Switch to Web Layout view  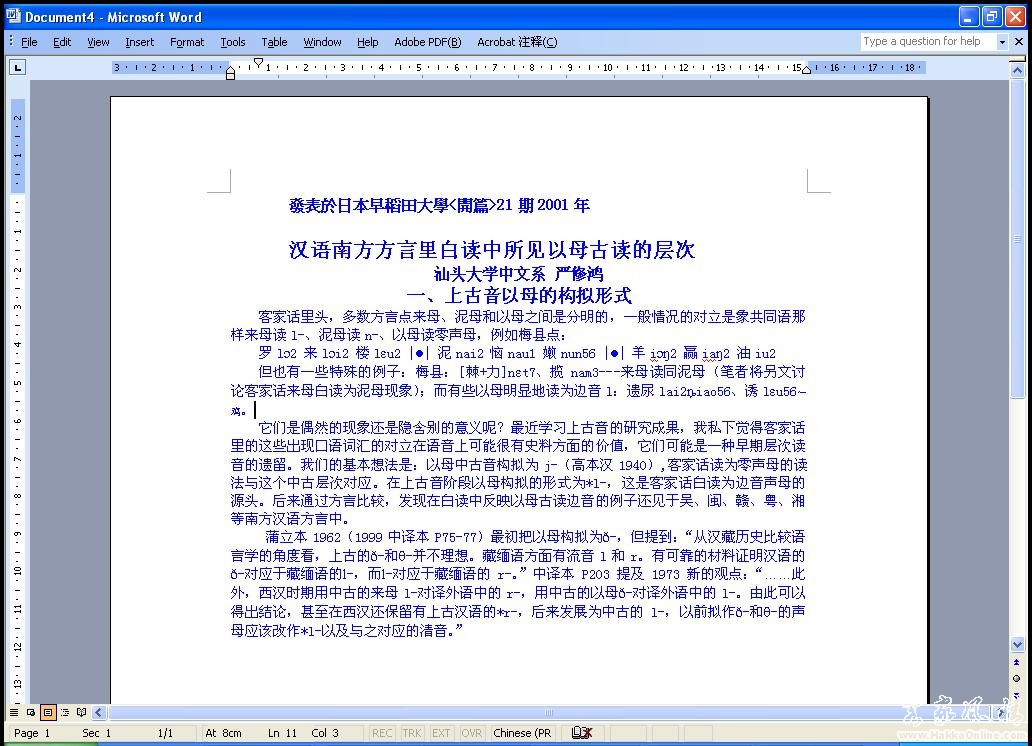click(x=31, y=712)
